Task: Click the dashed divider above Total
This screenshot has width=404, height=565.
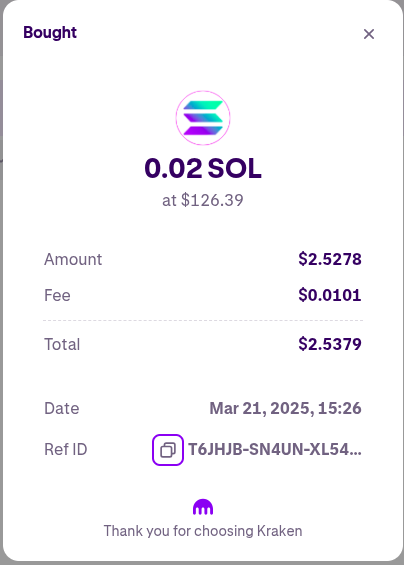Action: point(203,320)
